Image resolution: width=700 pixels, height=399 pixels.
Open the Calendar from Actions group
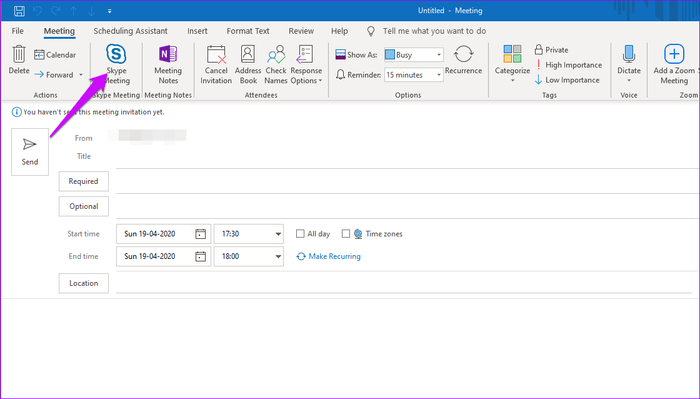55,55
